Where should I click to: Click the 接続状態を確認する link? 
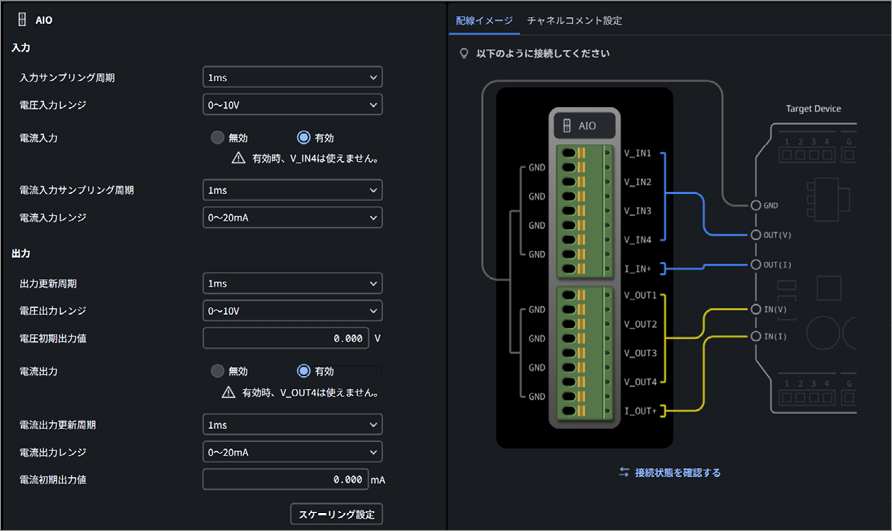(x=678, y=472)
